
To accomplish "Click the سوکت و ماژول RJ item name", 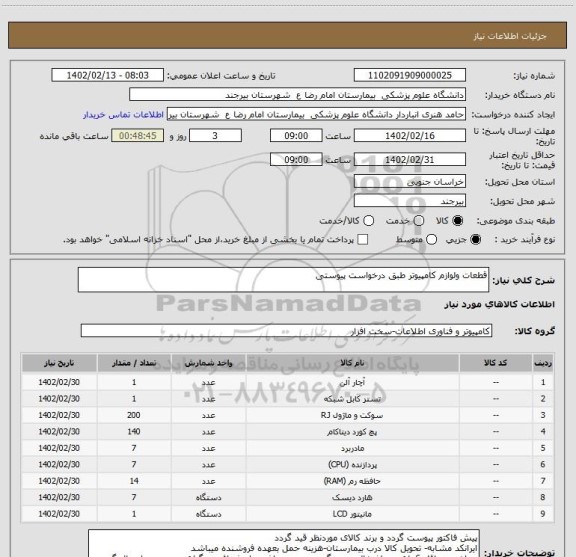I will pyautogui.click(x=352, y=415).
